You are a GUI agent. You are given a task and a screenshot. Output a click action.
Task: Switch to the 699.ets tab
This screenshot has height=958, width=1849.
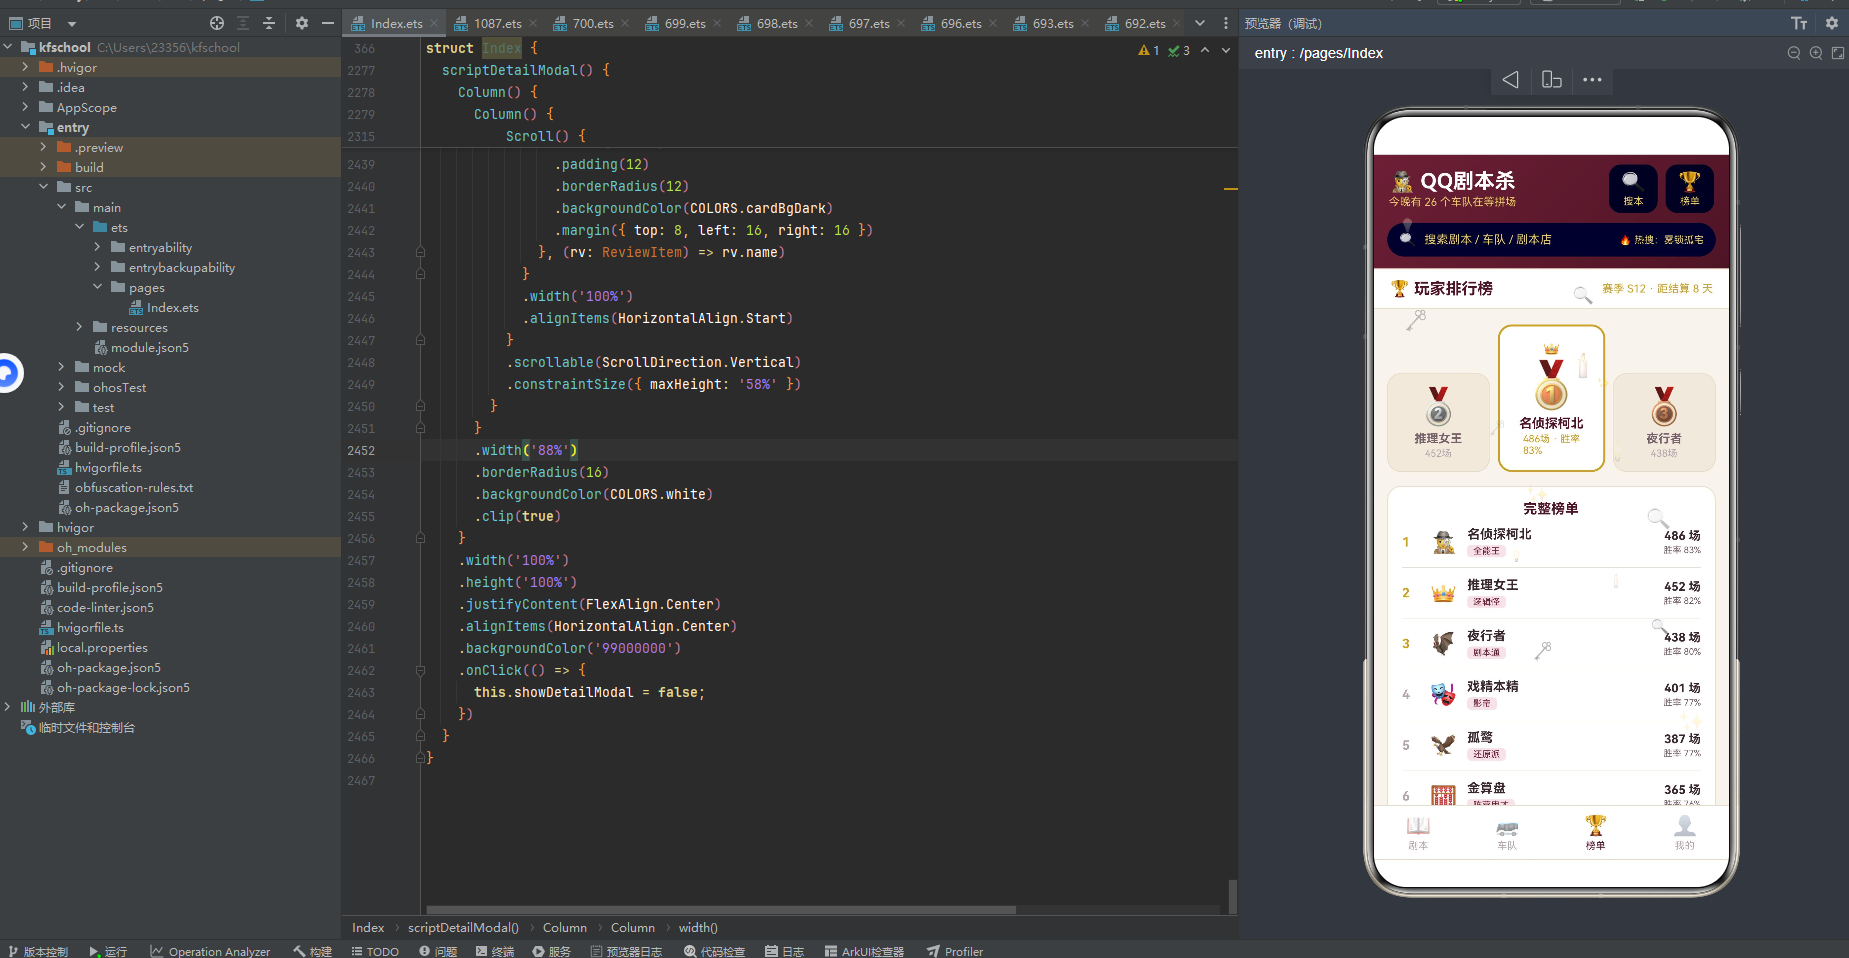(x=684, y=24)
